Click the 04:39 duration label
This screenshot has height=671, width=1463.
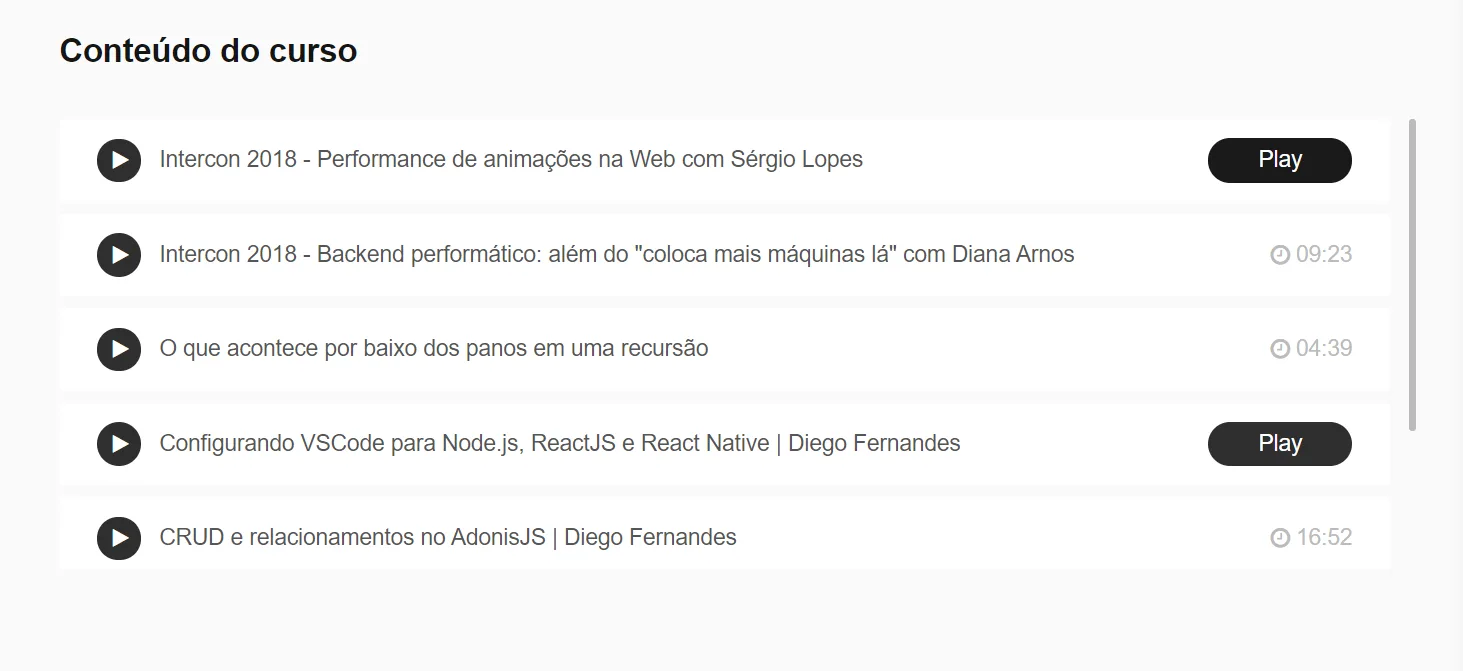click(x=1324, y=349)
